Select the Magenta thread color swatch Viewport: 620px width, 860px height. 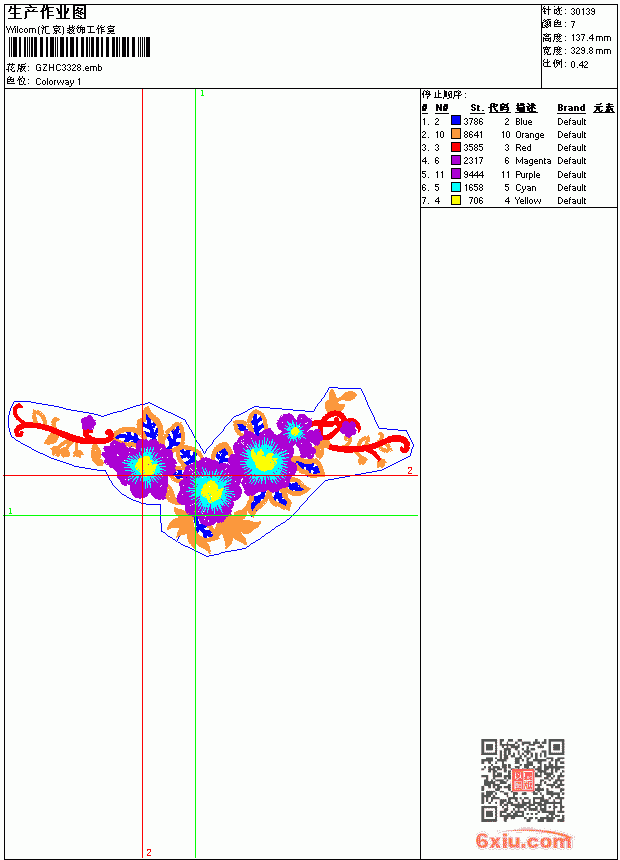click(455, 160)
